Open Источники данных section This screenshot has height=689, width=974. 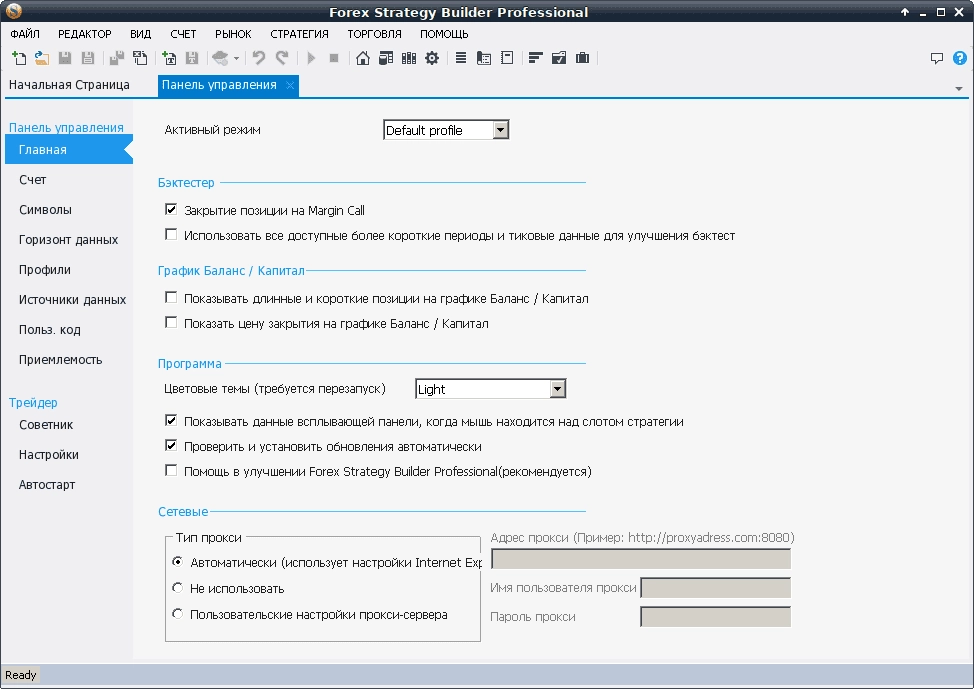pos(72,299)
